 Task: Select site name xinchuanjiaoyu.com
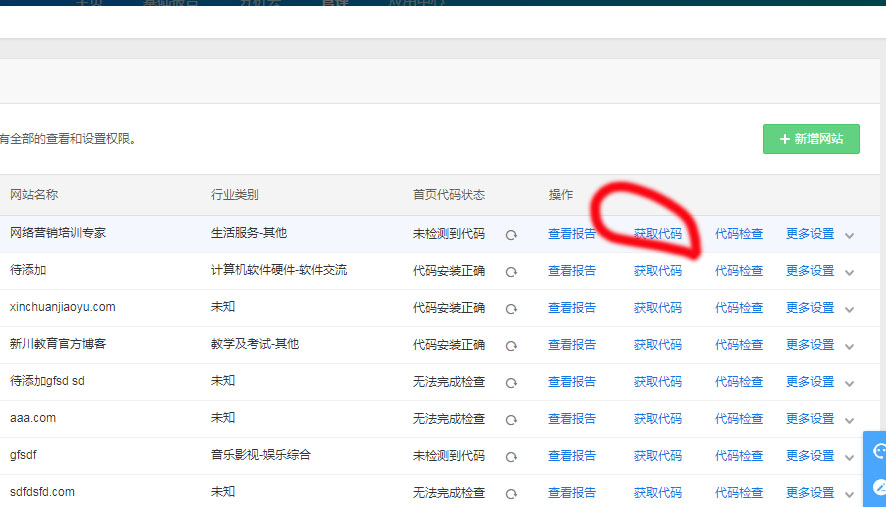pos(63,307)
